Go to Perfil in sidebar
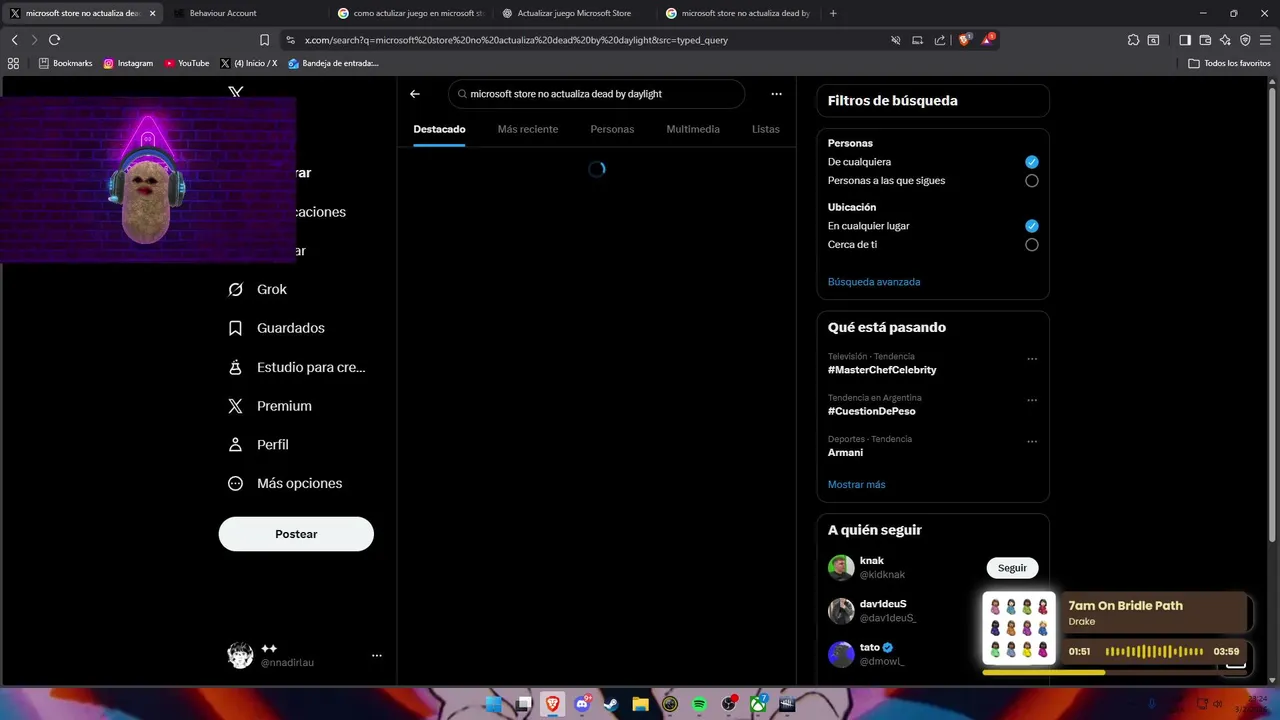The image size is (1280, 720). [x=258, y=444]
